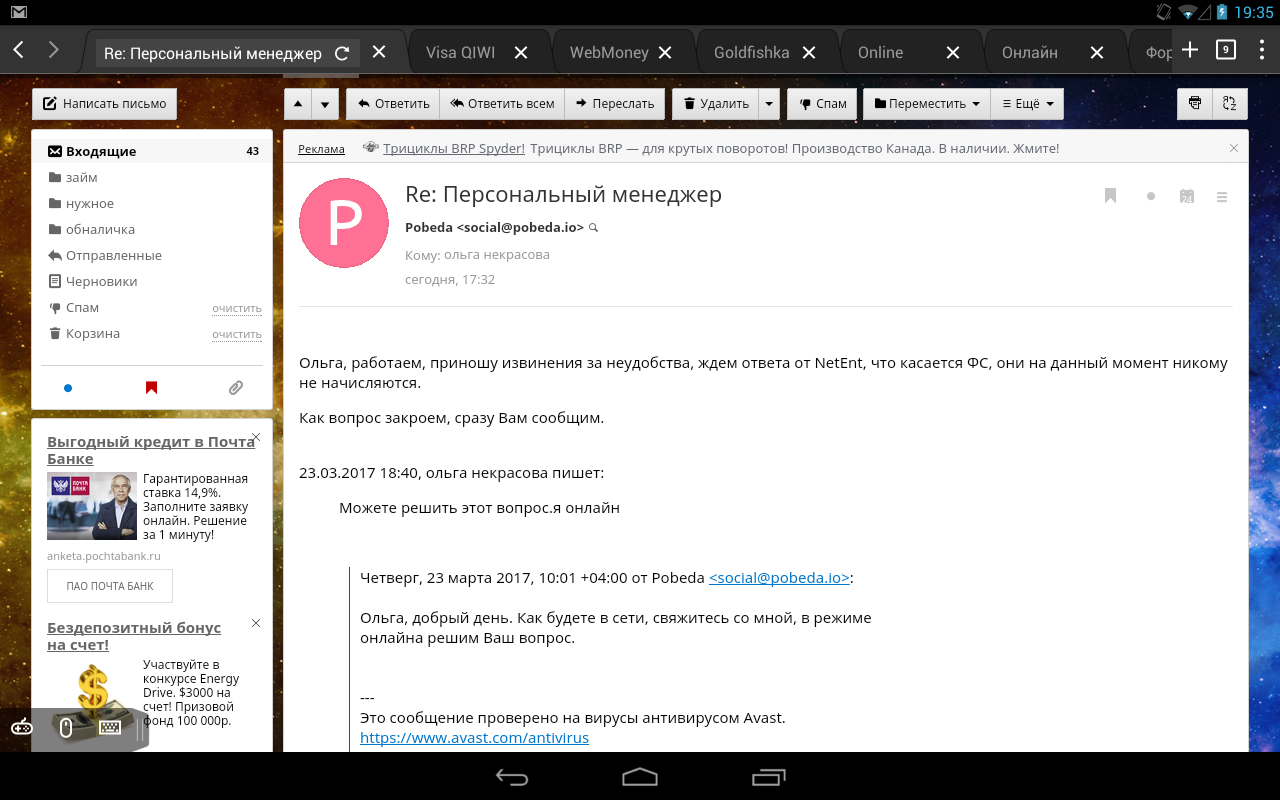Reply to all with Ответить всем

coord(502,104)
